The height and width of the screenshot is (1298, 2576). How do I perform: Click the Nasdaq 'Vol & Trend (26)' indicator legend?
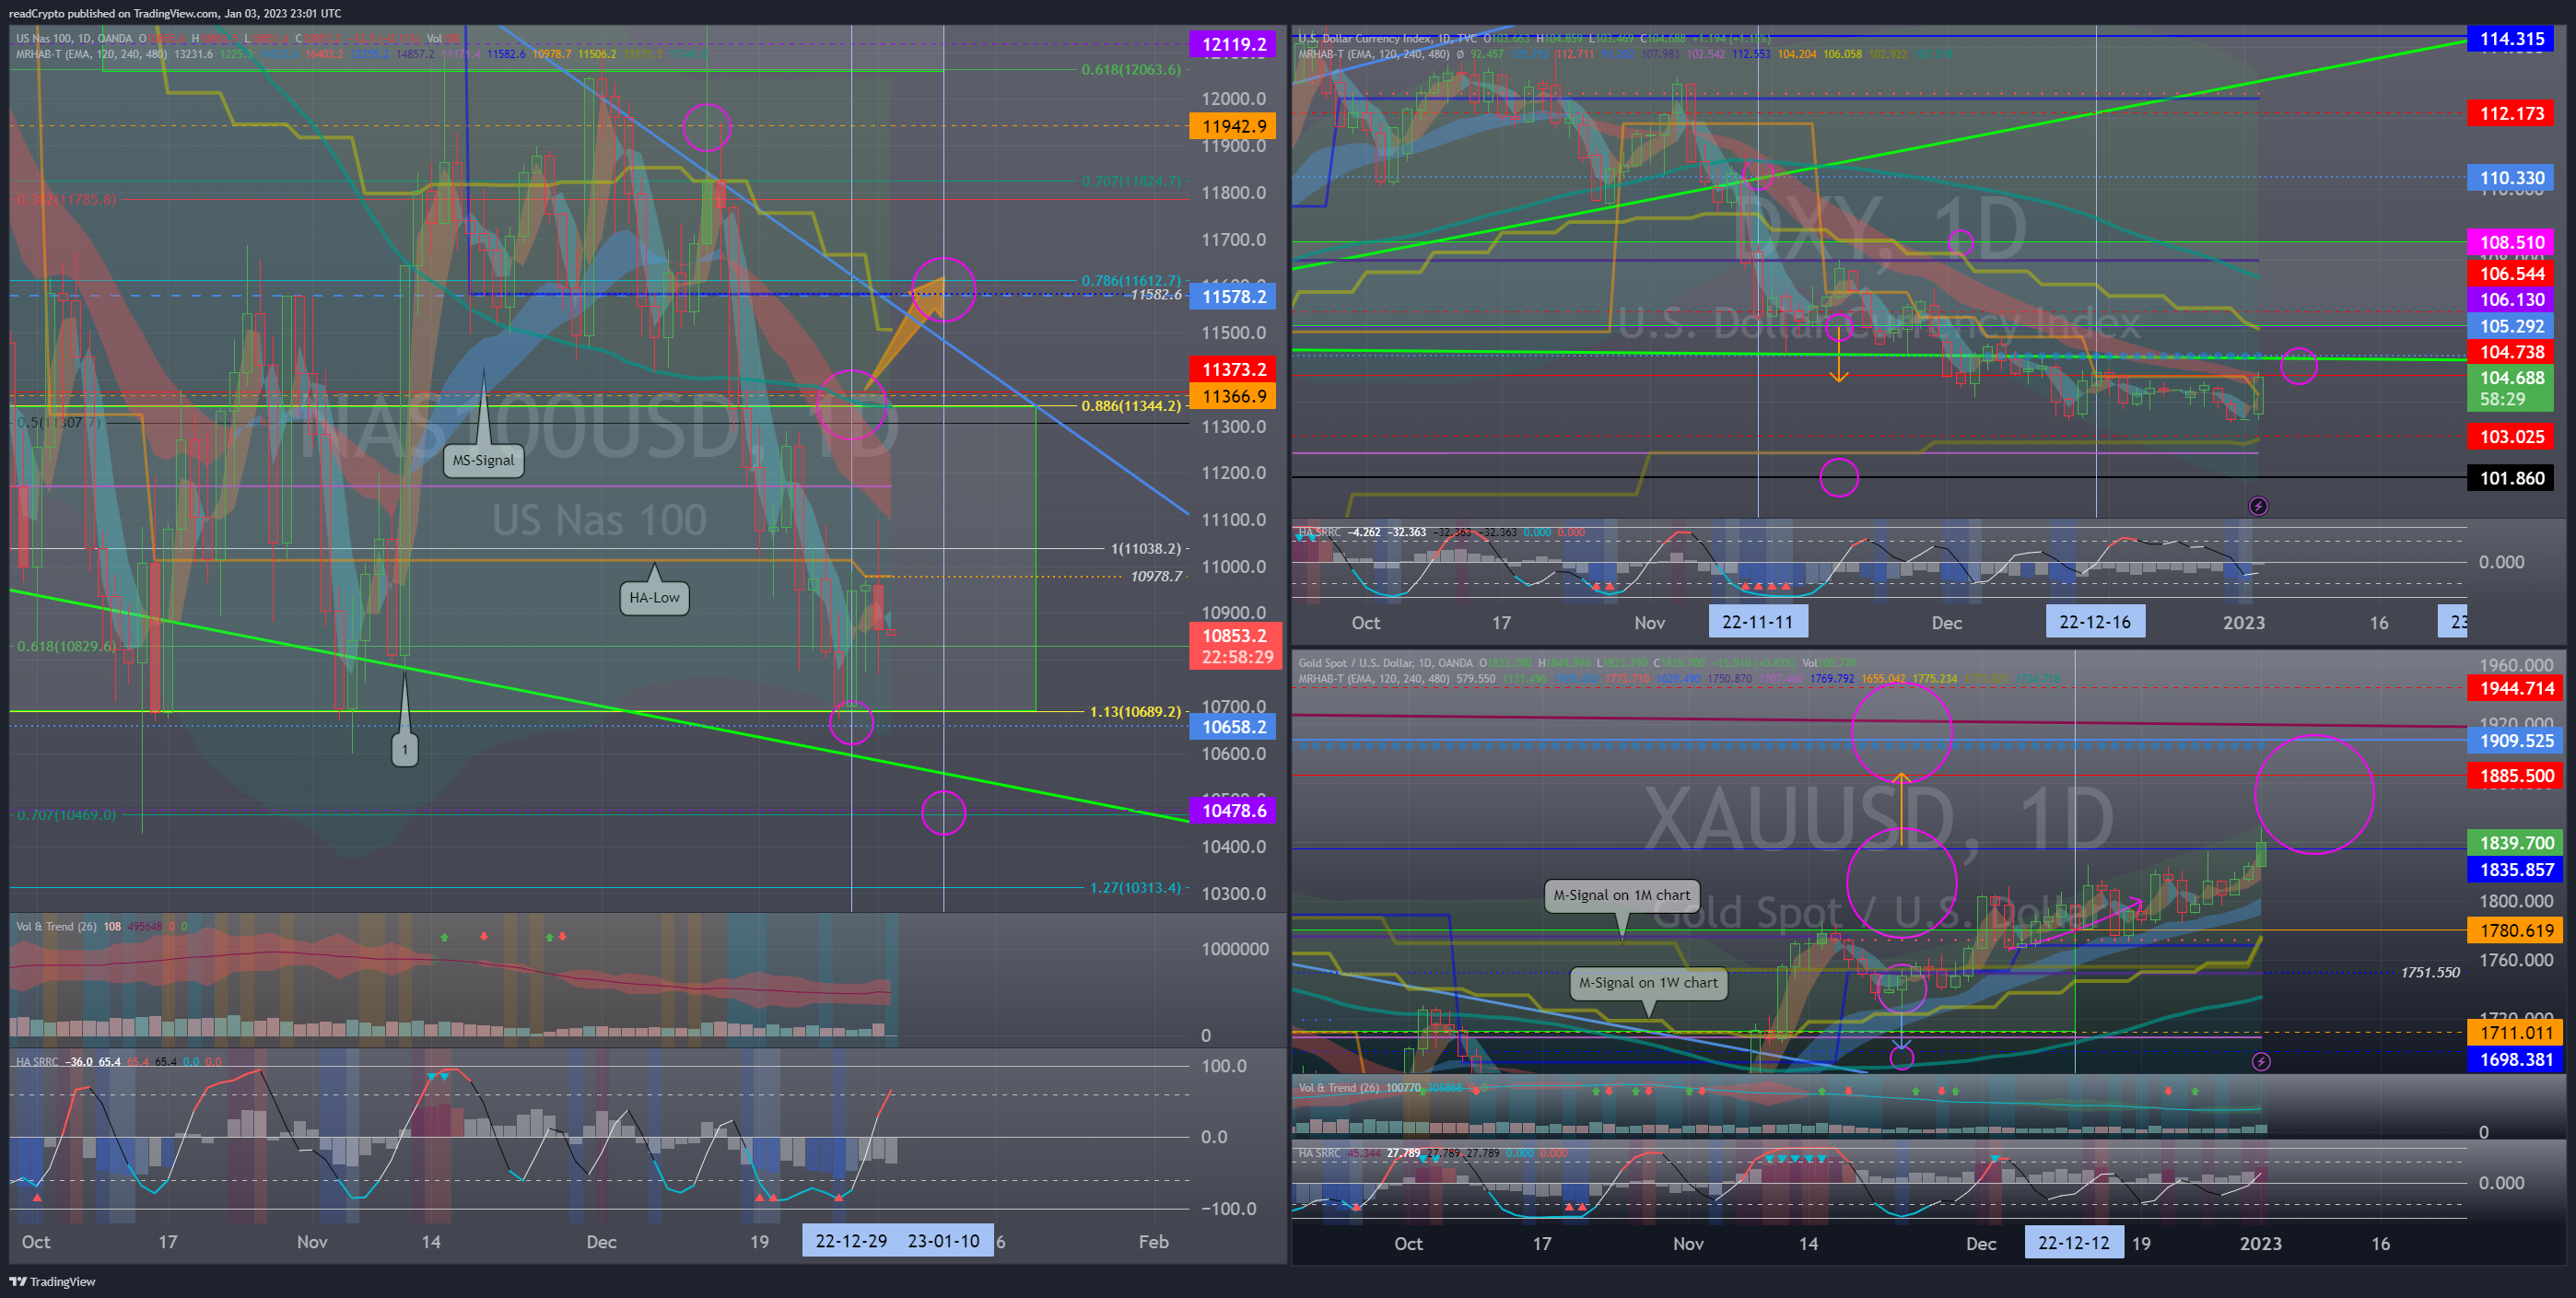coord(56,926)
